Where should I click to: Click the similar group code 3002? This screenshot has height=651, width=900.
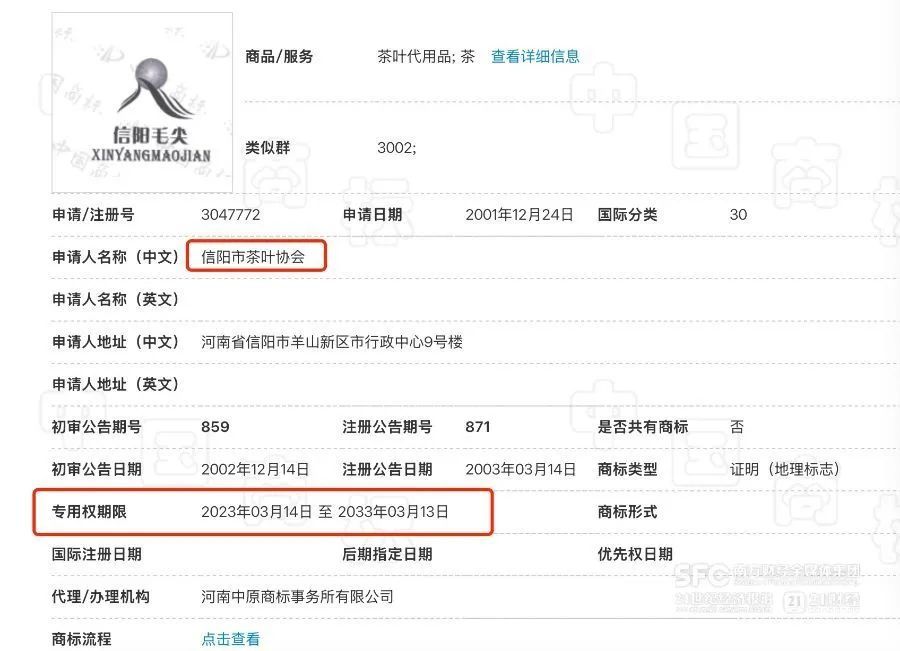click(x=396, y=148)
